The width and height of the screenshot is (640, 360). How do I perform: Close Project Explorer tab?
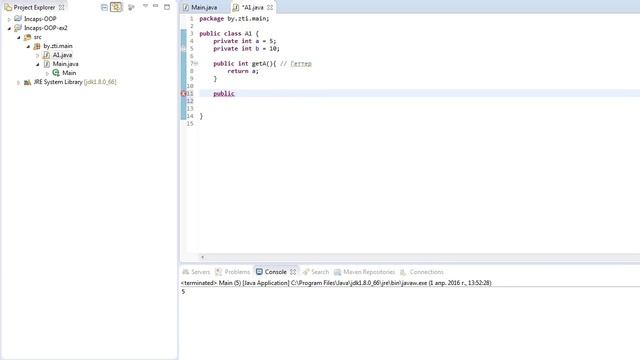coord(62,7)
